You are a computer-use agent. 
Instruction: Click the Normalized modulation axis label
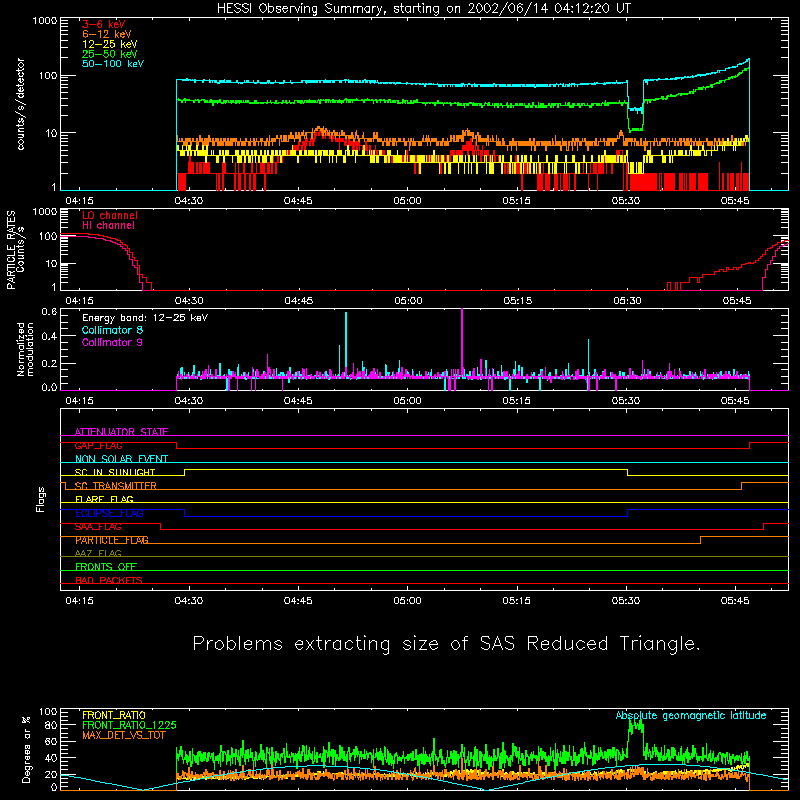click(25, 349)
